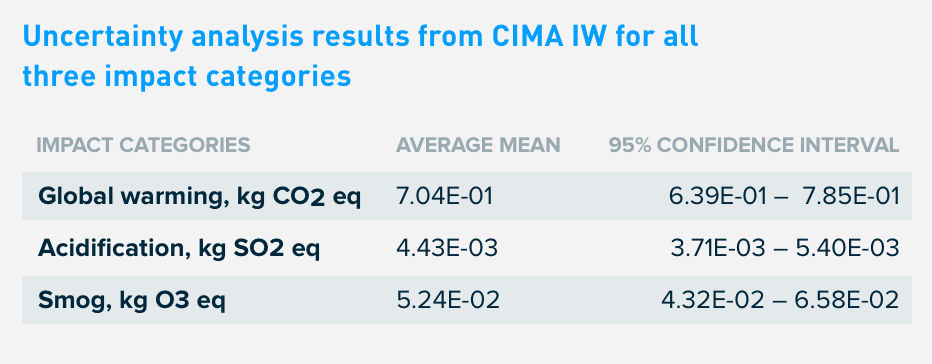Screen dimensions: 932x364
Task: Select the IMPACT CATEGORIES column header
Action: 143,145
